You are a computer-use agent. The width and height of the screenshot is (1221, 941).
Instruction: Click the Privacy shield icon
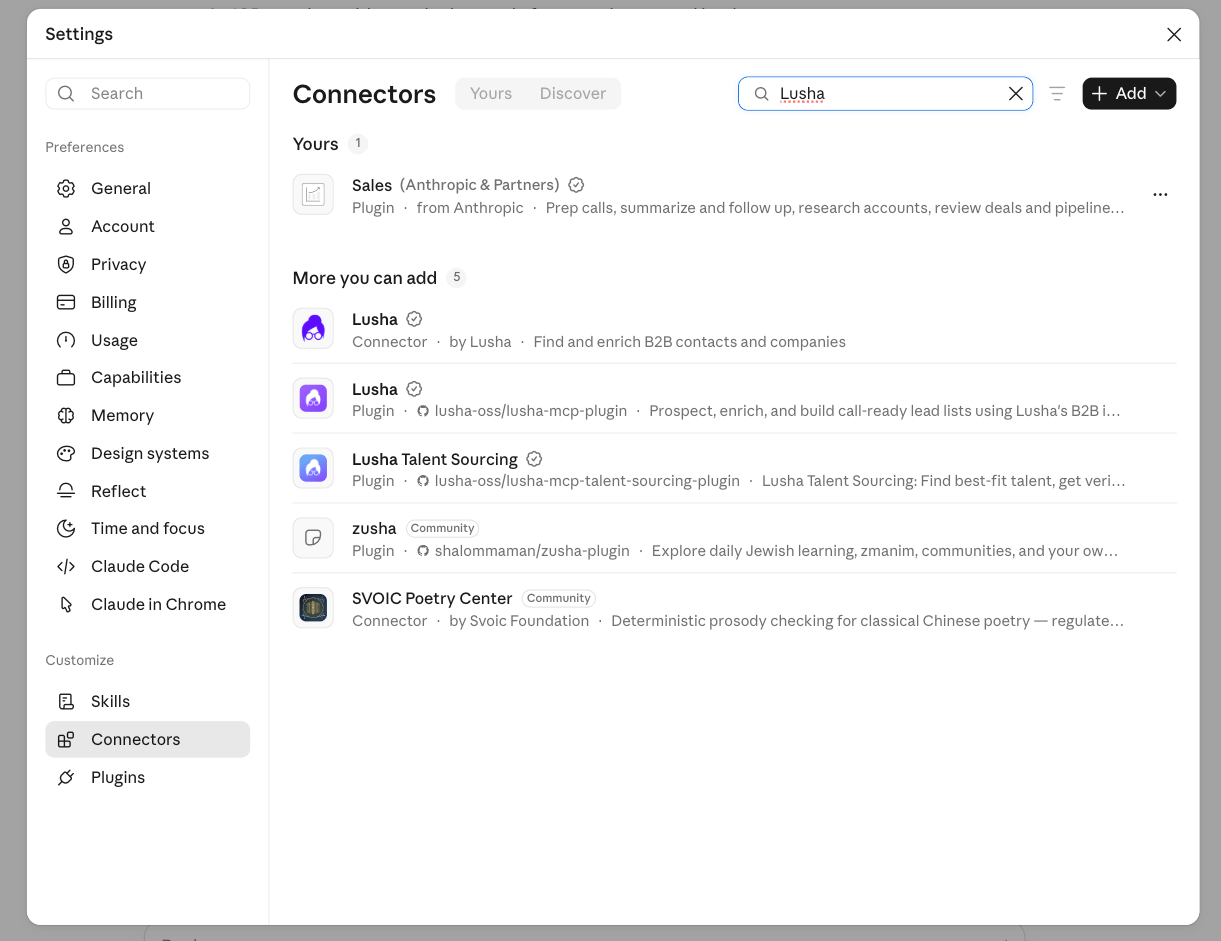66,264
